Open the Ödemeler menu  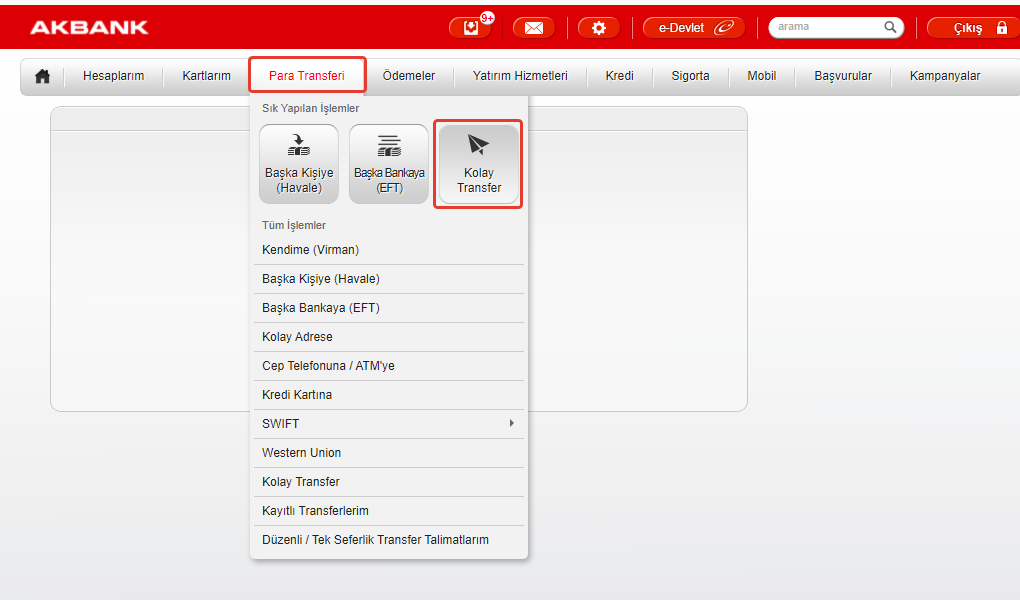(x=409, y=76)
